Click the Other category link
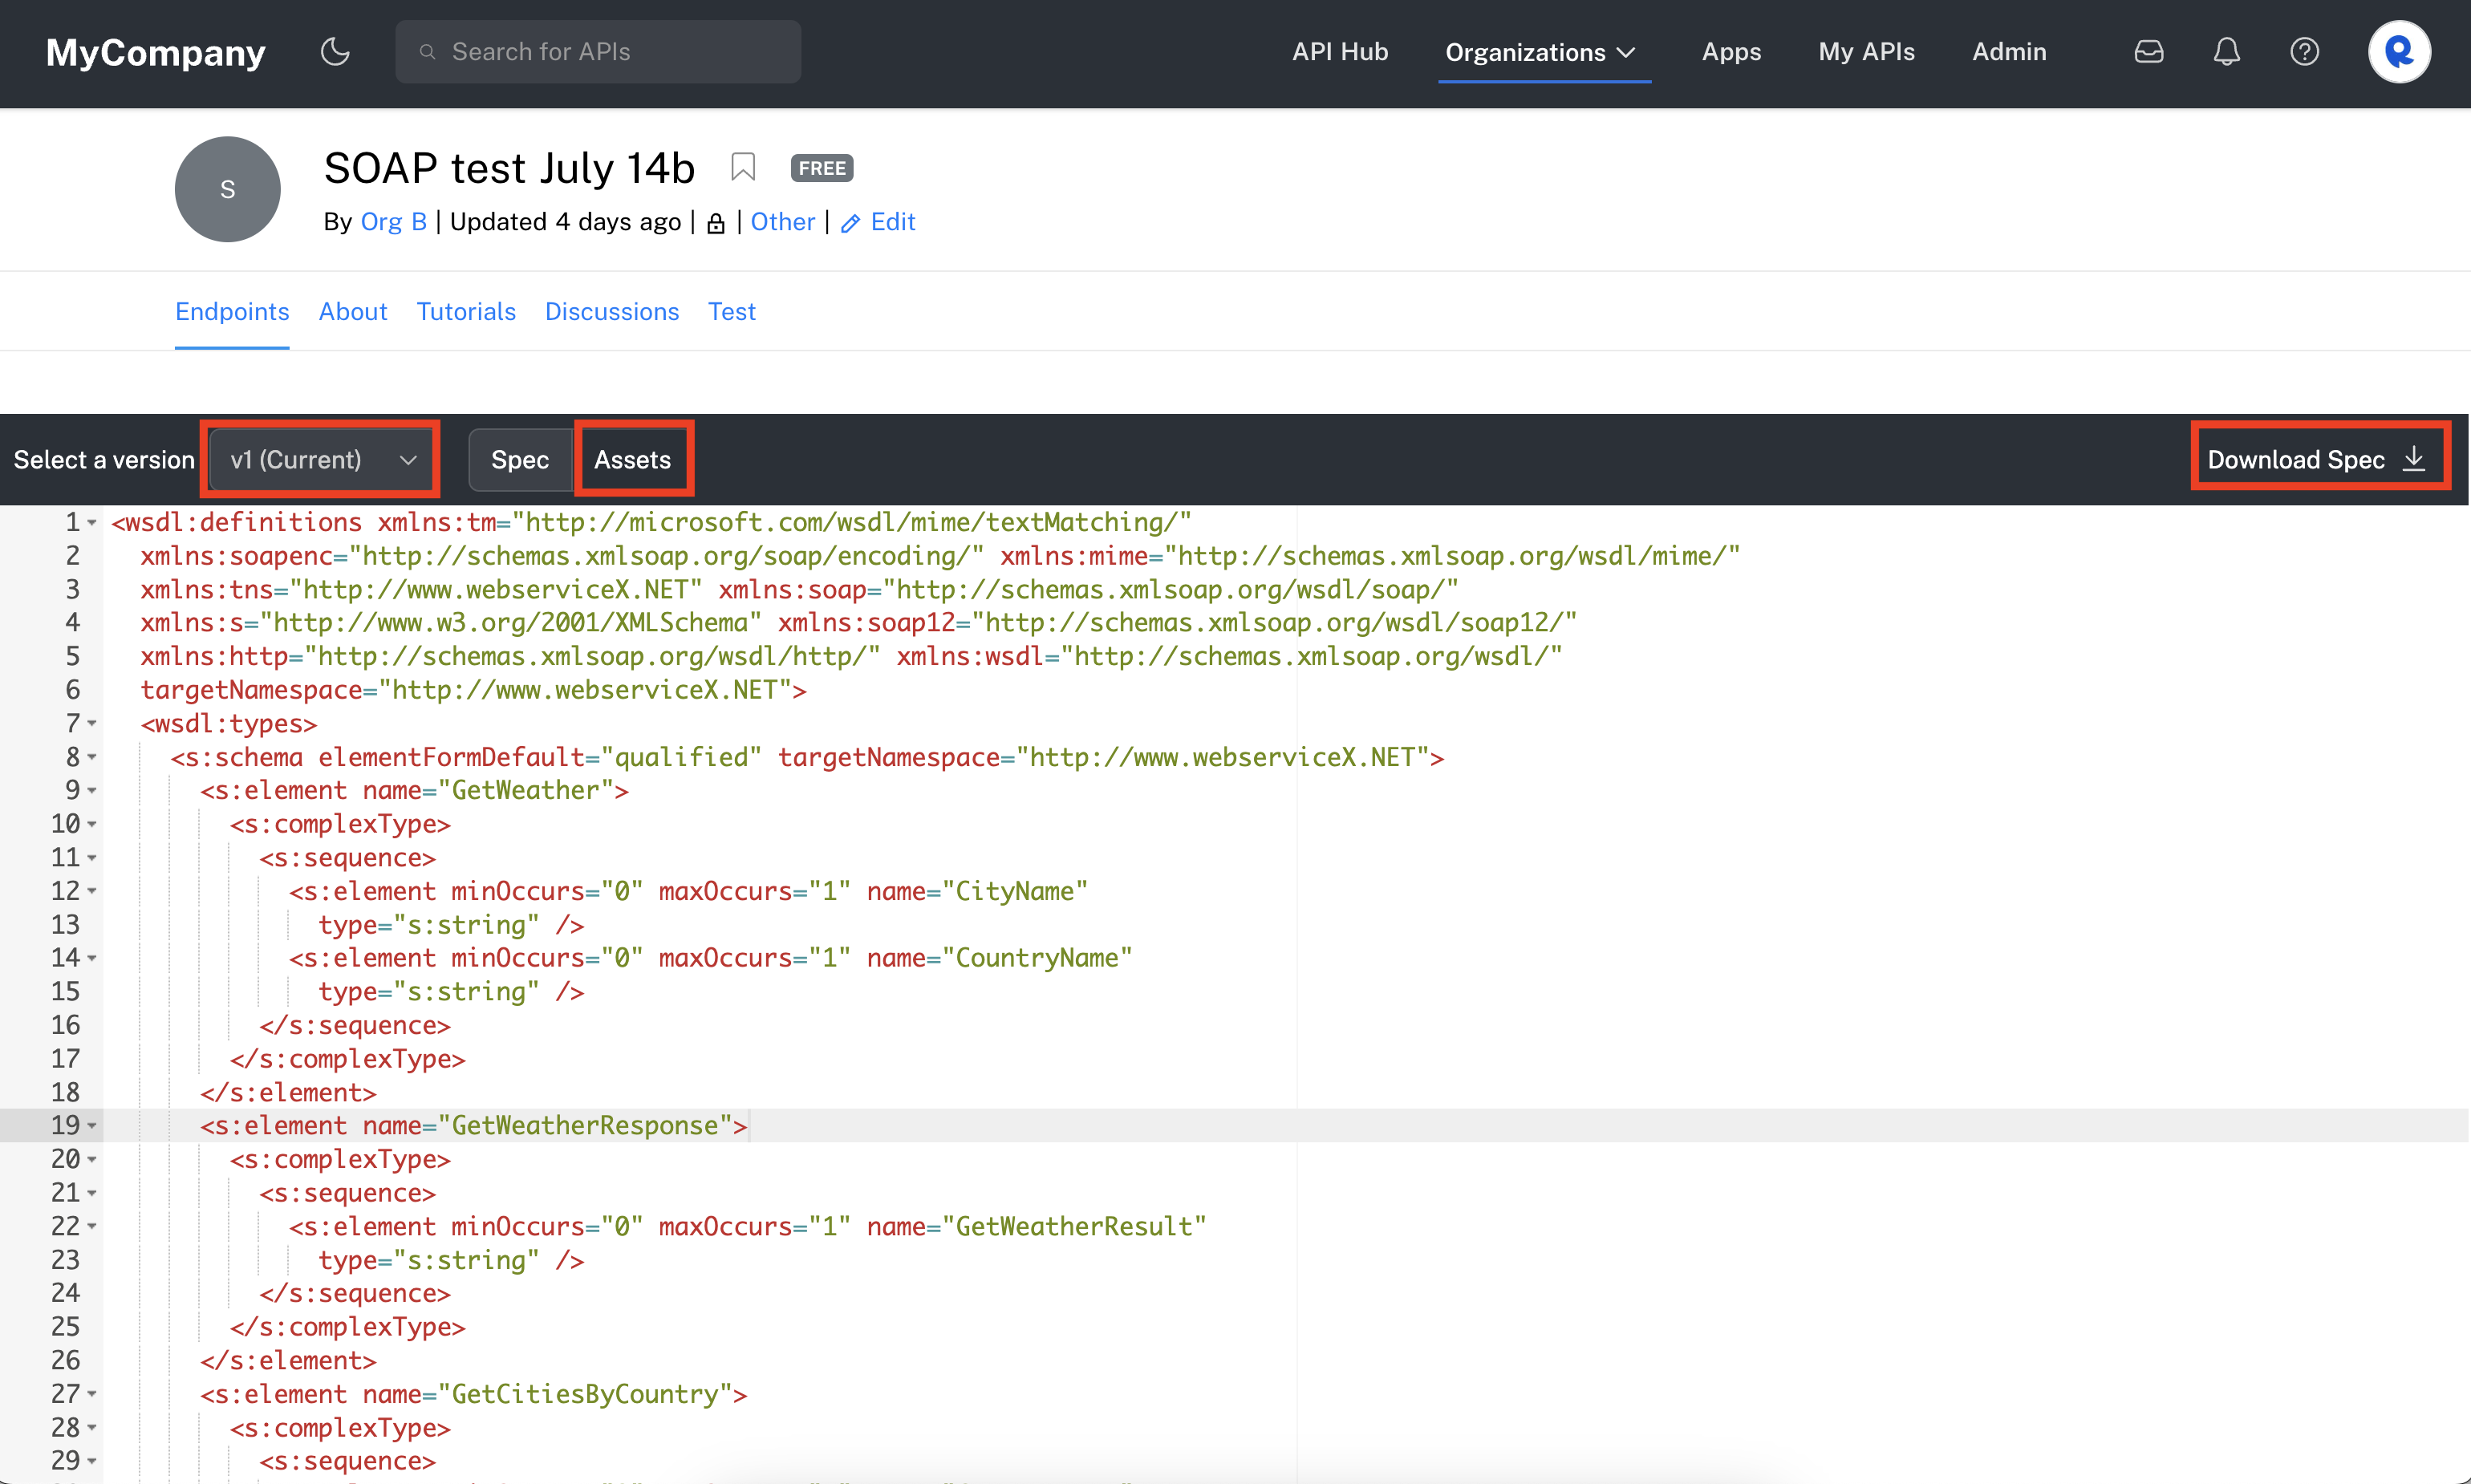2471x1484 pixels. pos(782,222)
